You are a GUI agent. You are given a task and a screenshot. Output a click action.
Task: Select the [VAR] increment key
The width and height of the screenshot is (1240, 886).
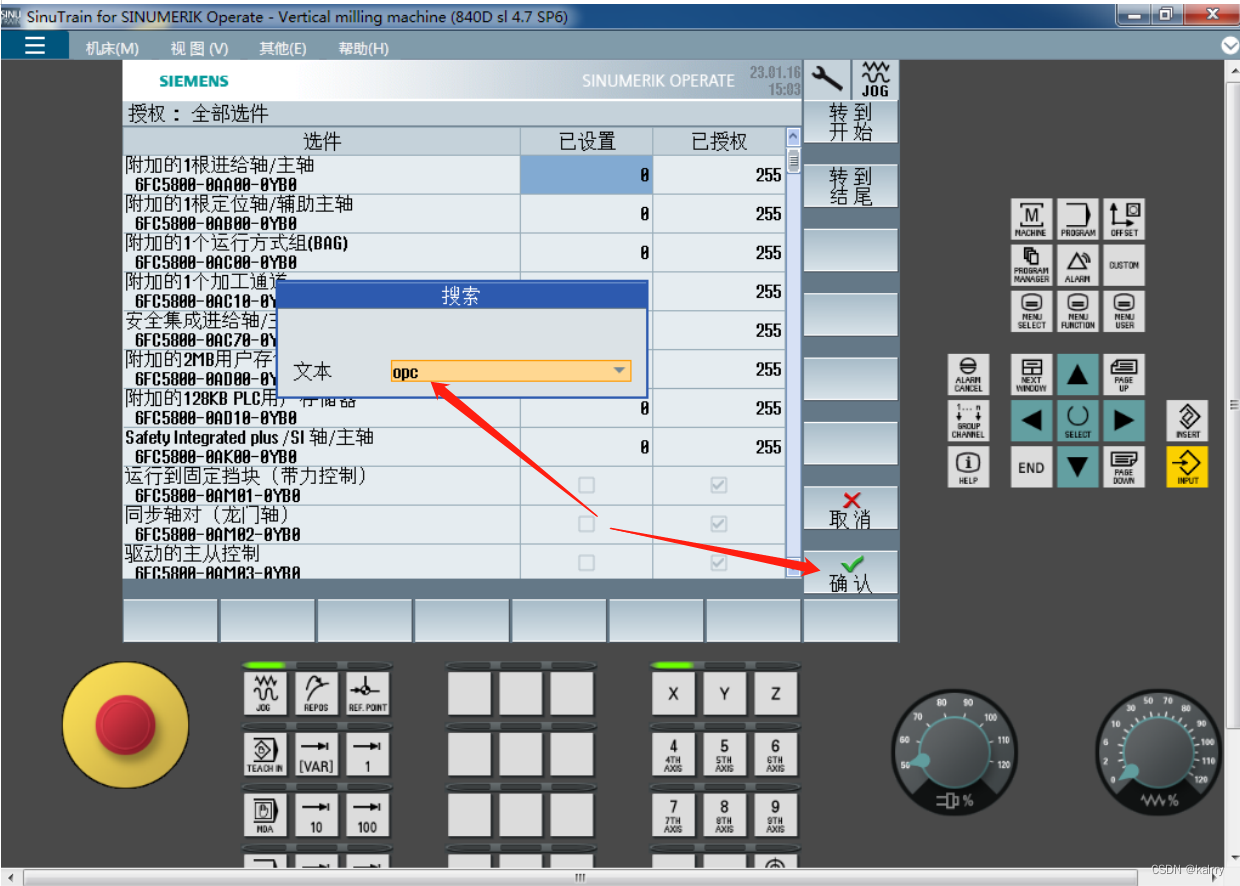pos(316,754)
